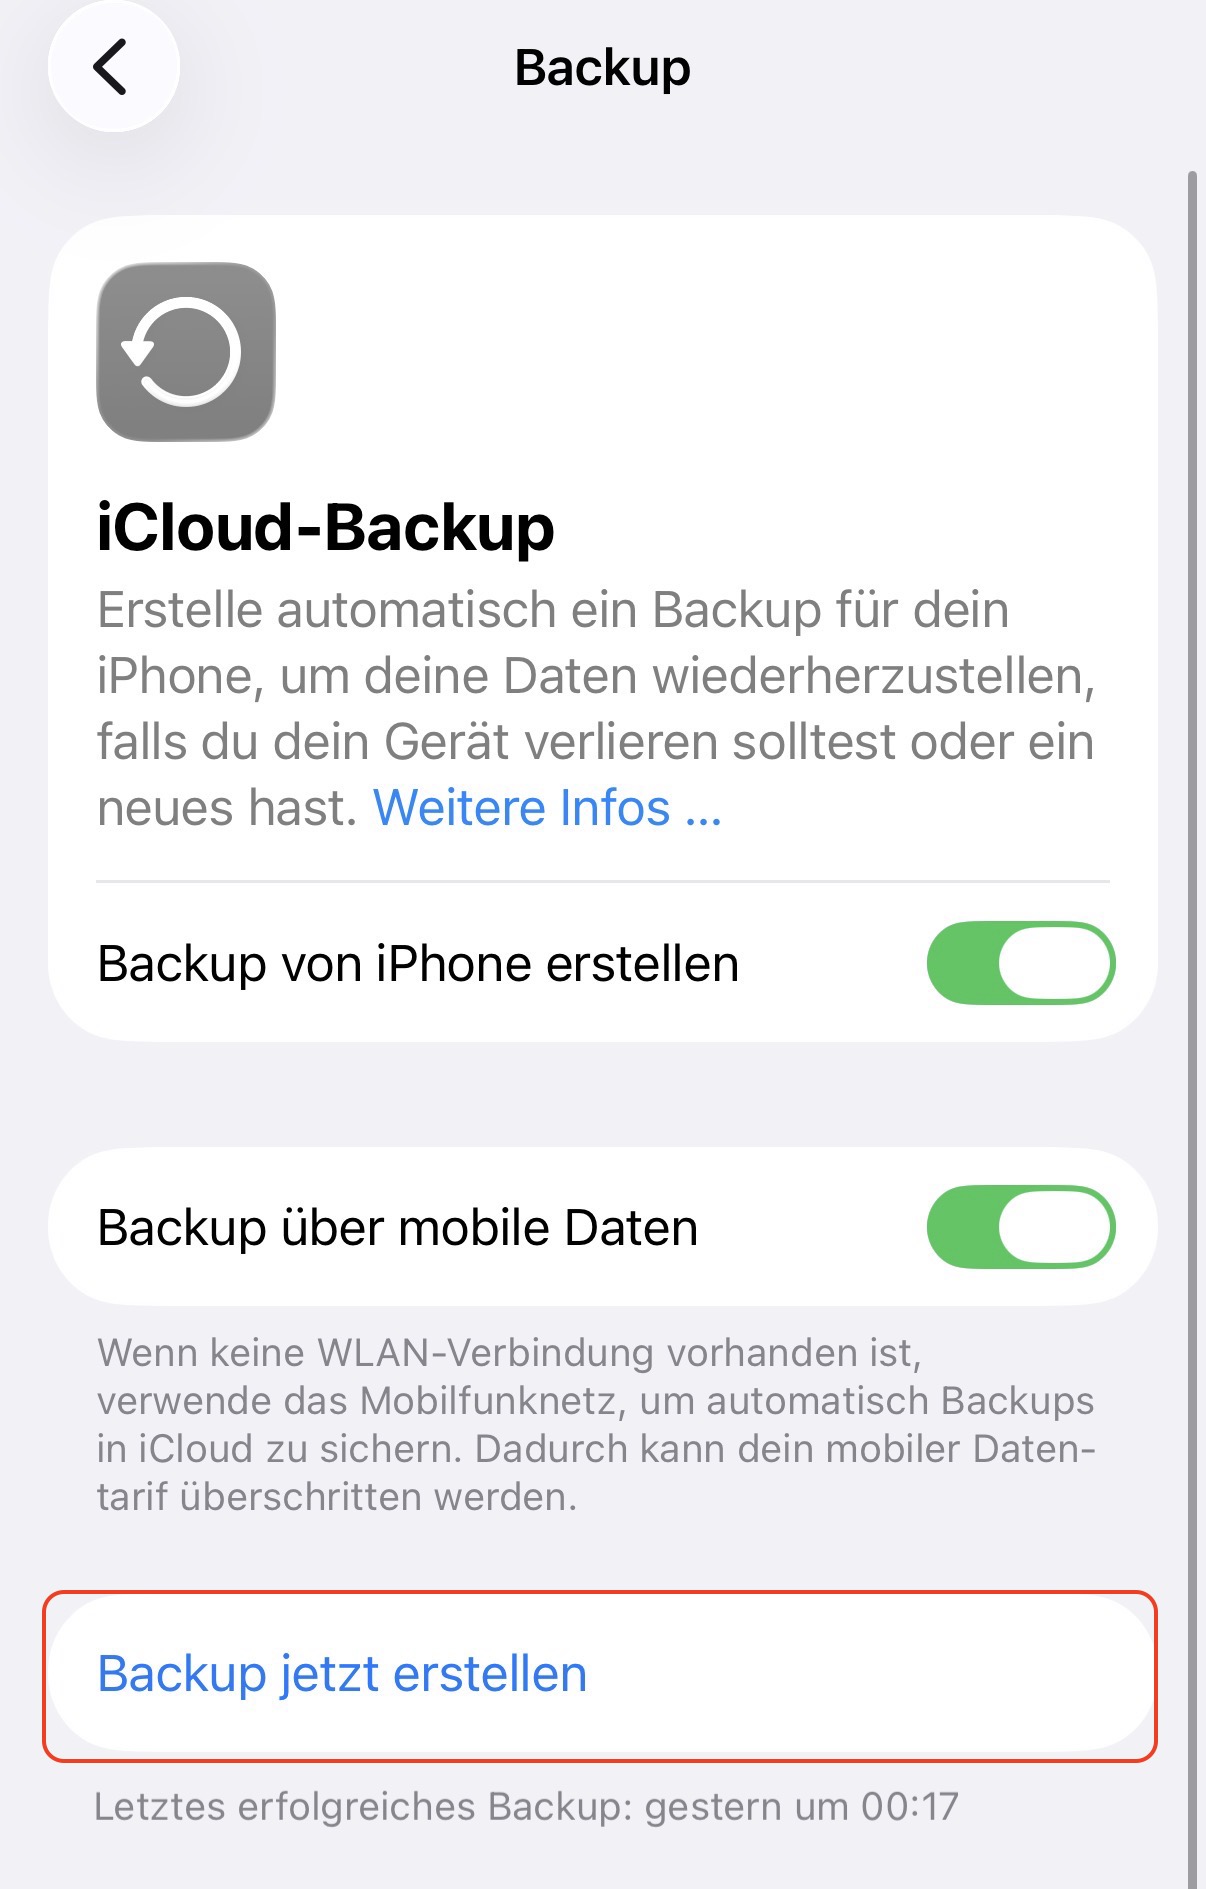1206x1889 pixels.
Task: Click the gestern um 00:17 time text
Action: pos(801,1807)
